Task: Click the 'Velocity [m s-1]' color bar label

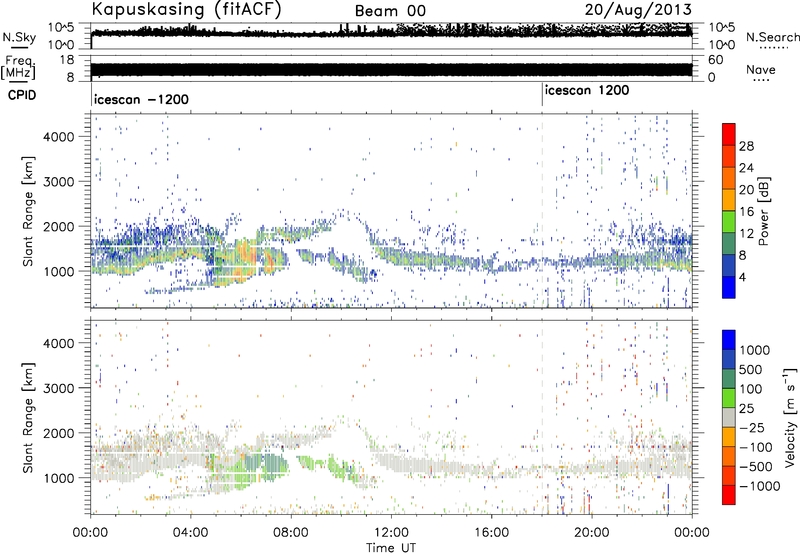Action: [x=790, y=417]
